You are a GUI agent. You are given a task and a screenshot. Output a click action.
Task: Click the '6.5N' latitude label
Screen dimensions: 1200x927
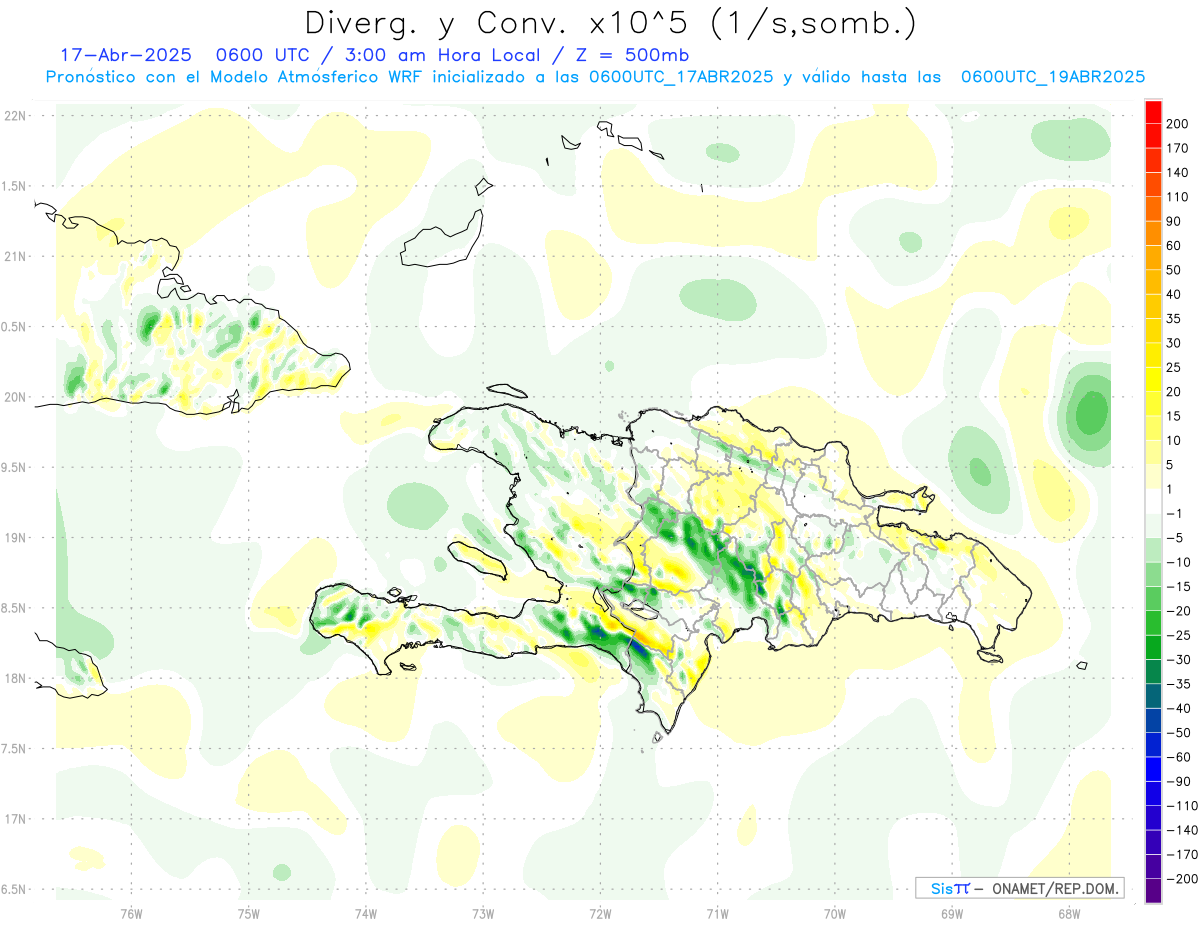click(15, 889)
